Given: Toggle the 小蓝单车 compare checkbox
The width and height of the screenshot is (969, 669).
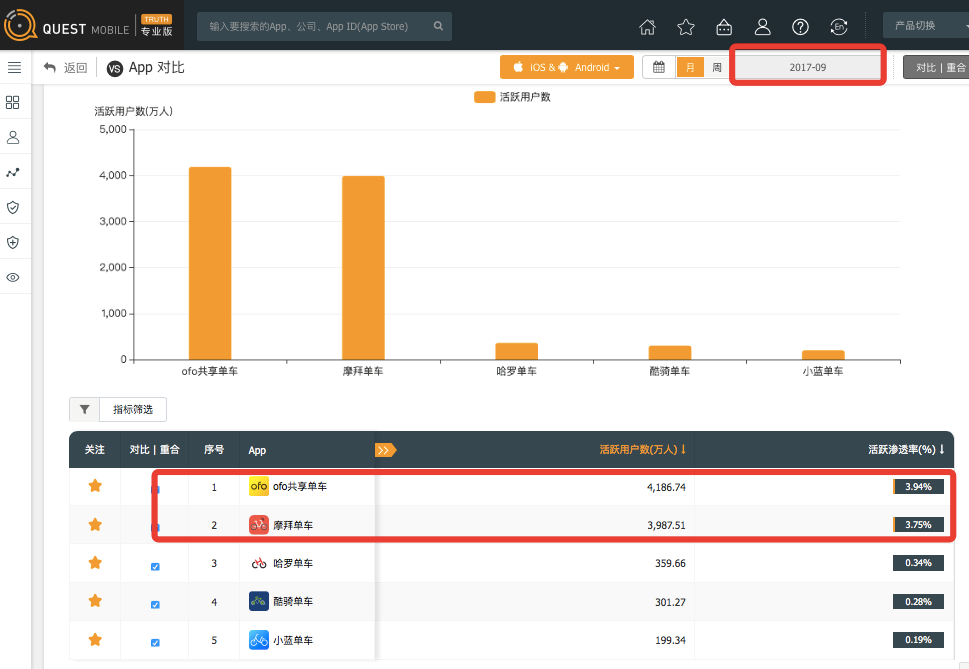Looking at the screenshot, I should pyautogui.click(x=154, y=642).
